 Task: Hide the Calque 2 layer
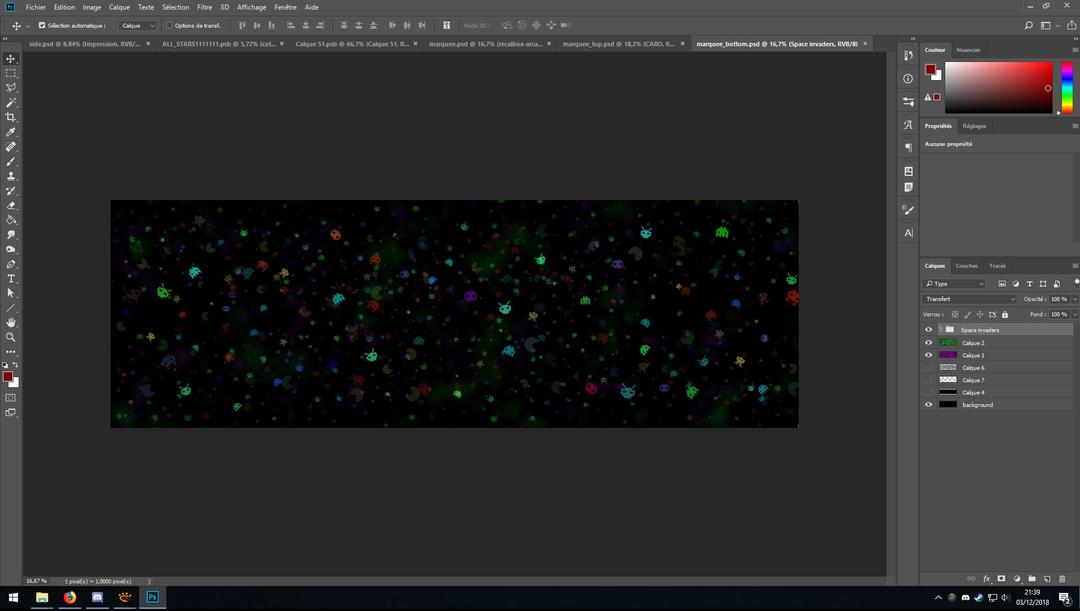click(x=928, y=342)
